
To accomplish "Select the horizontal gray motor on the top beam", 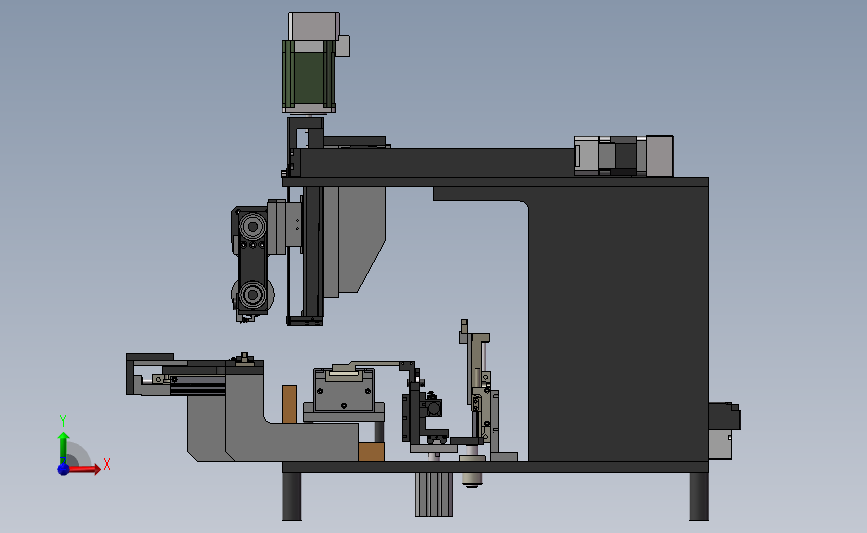I will (624, 155).
